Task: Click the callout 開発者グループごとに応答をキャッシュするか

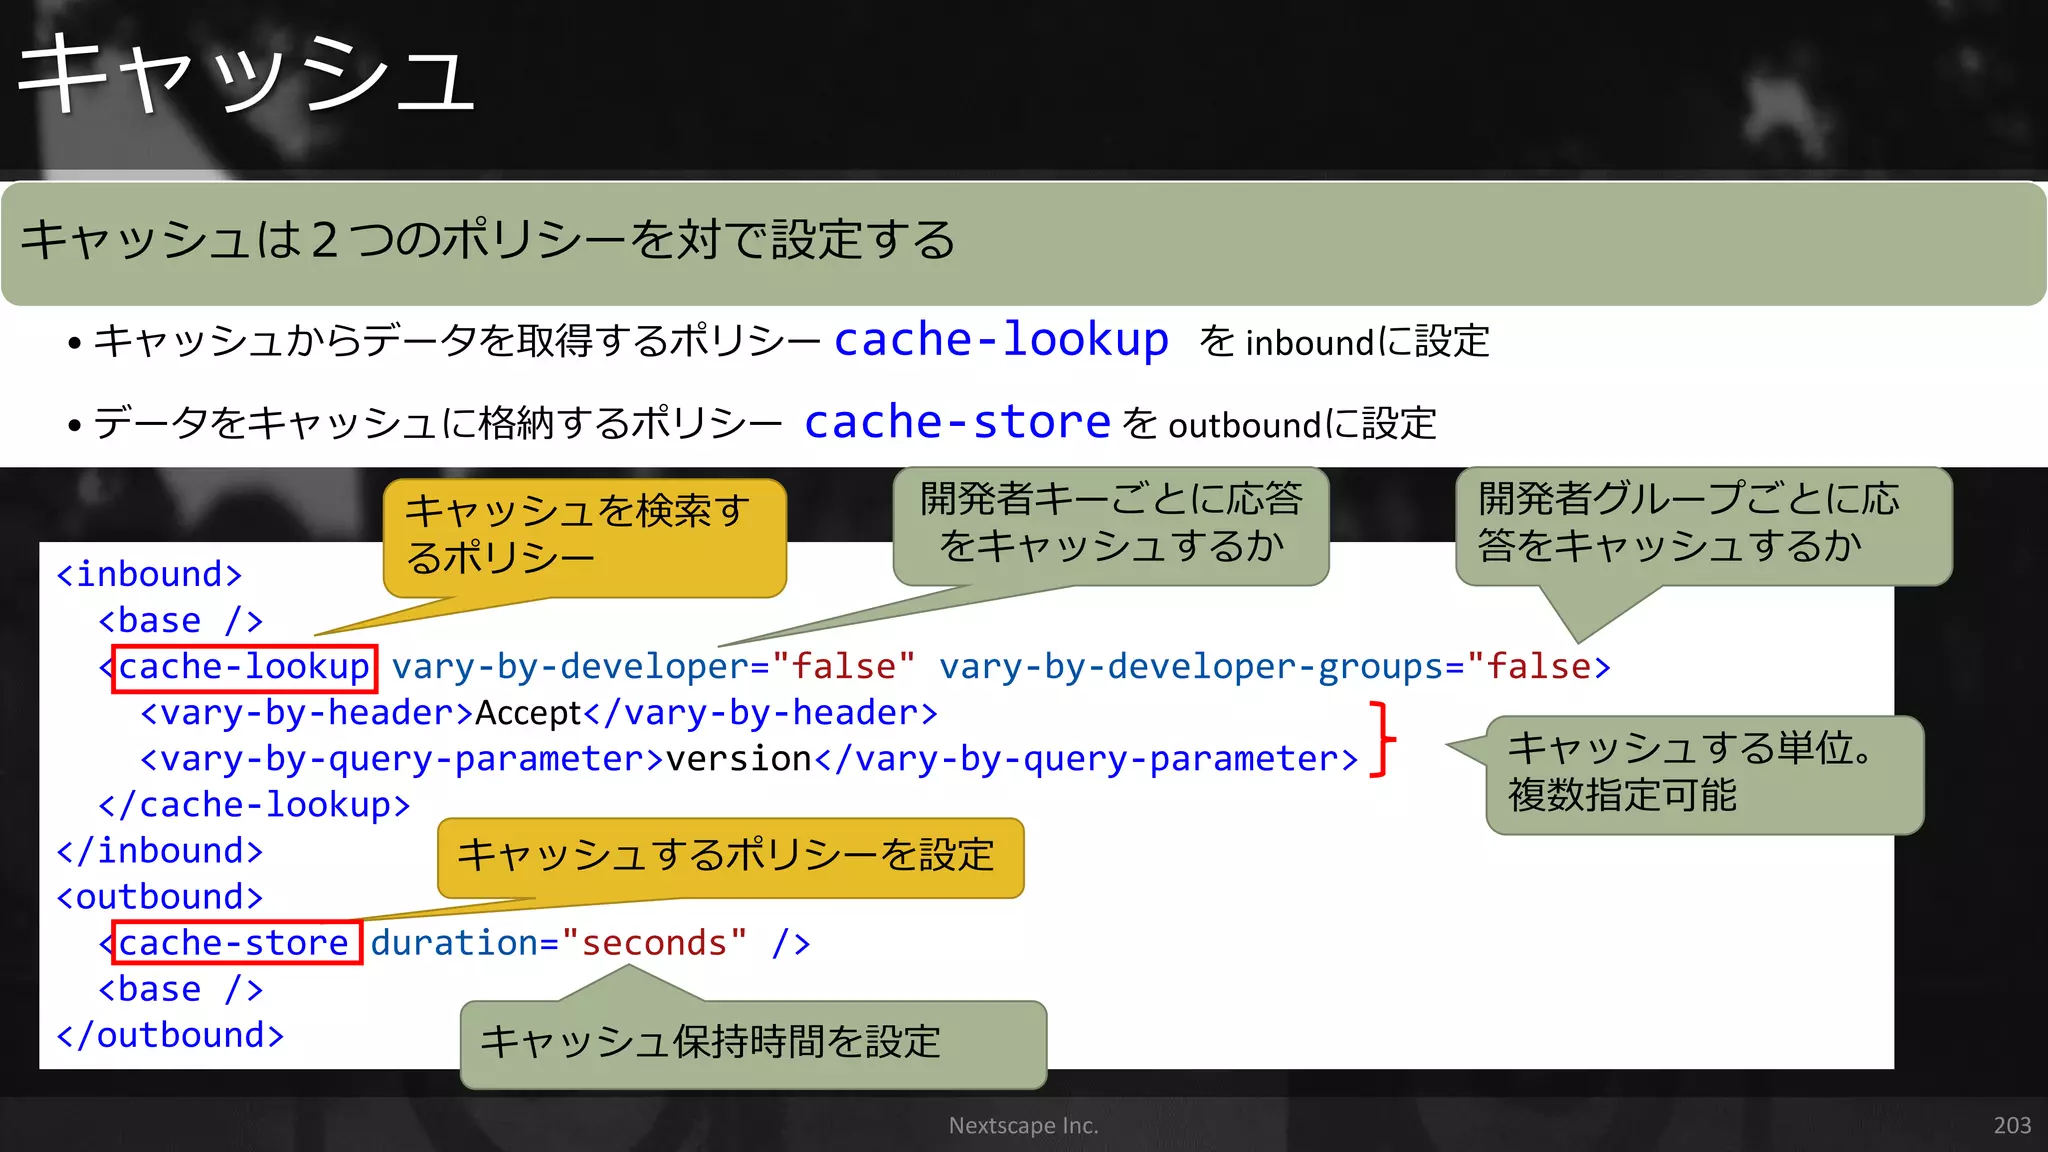Action: (1703, 525)
